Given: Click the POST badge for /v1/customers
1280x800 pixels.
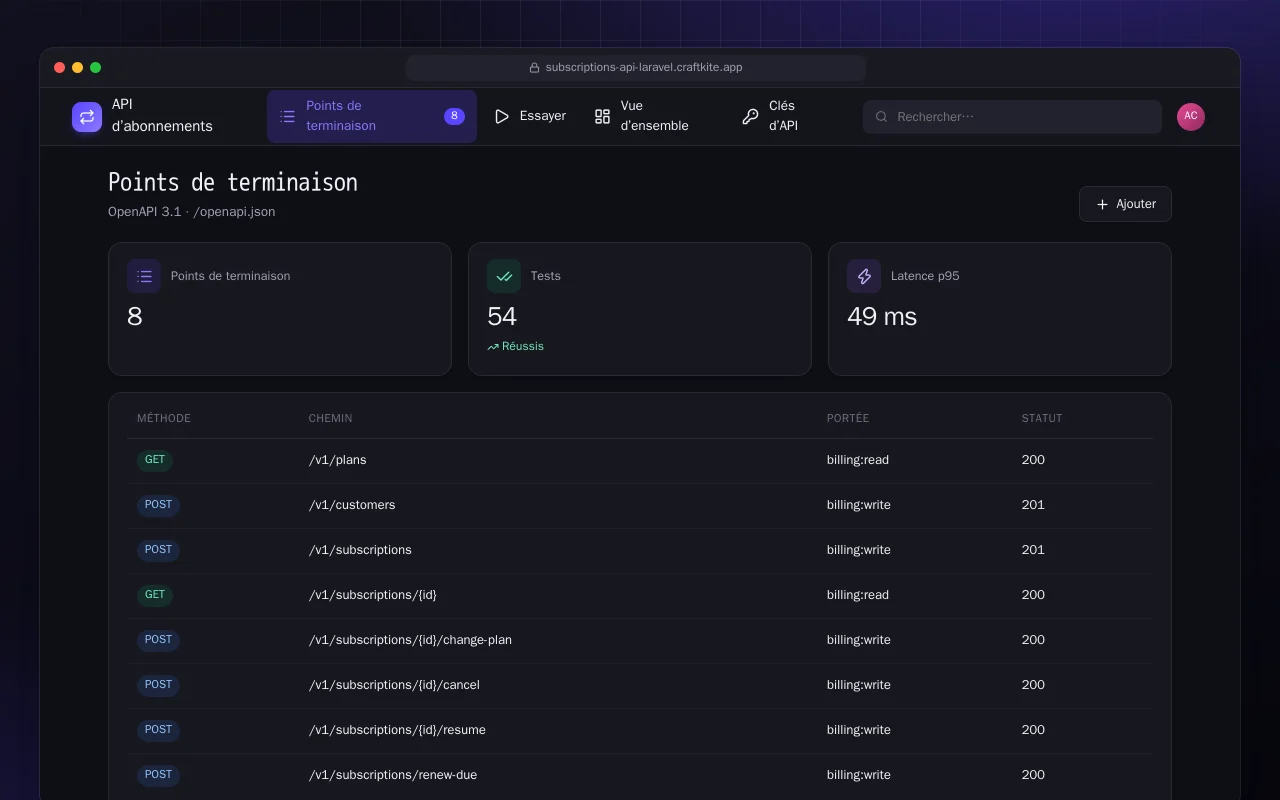Looking at the screenshot, I should 158,505.
